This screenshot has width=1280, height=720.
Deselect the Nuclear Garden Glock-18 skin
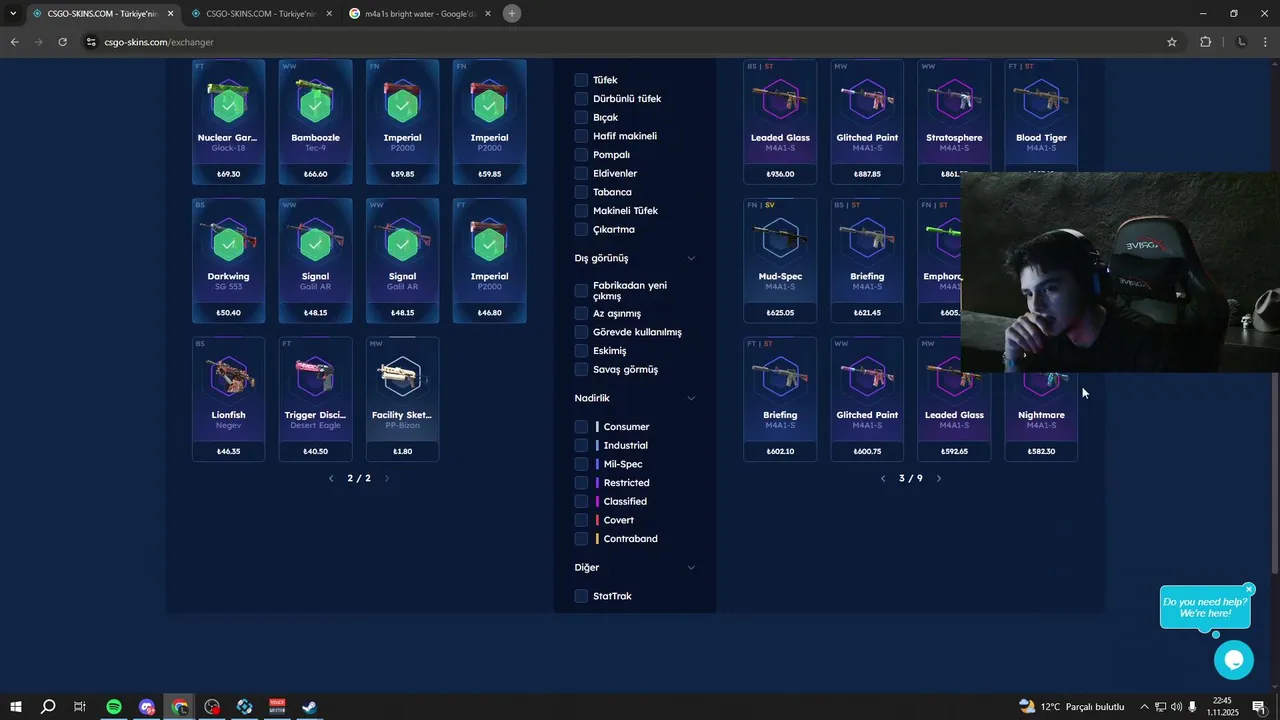[x=229, y=122]
